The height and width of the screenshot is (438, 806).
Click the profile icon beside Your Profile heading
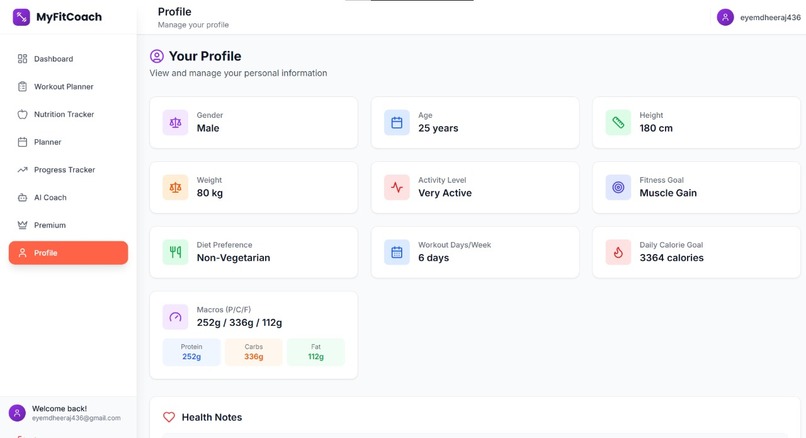point(157,56)
